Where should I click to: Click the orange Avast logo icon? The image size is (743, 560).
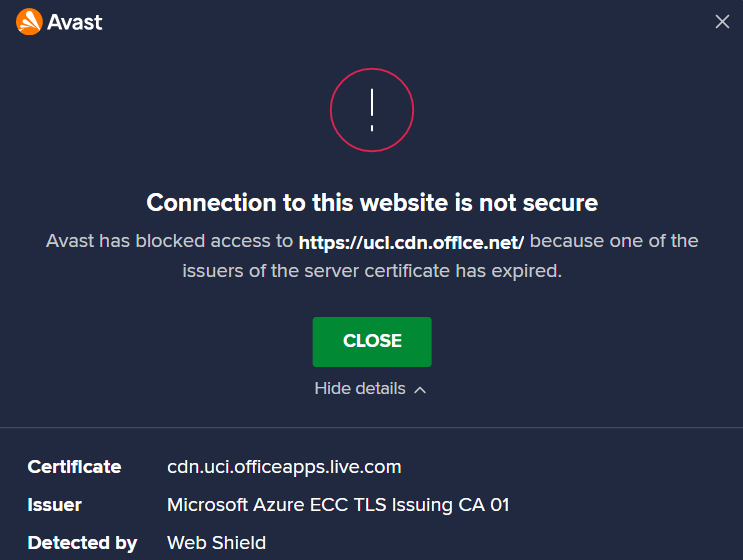(29, 22)
